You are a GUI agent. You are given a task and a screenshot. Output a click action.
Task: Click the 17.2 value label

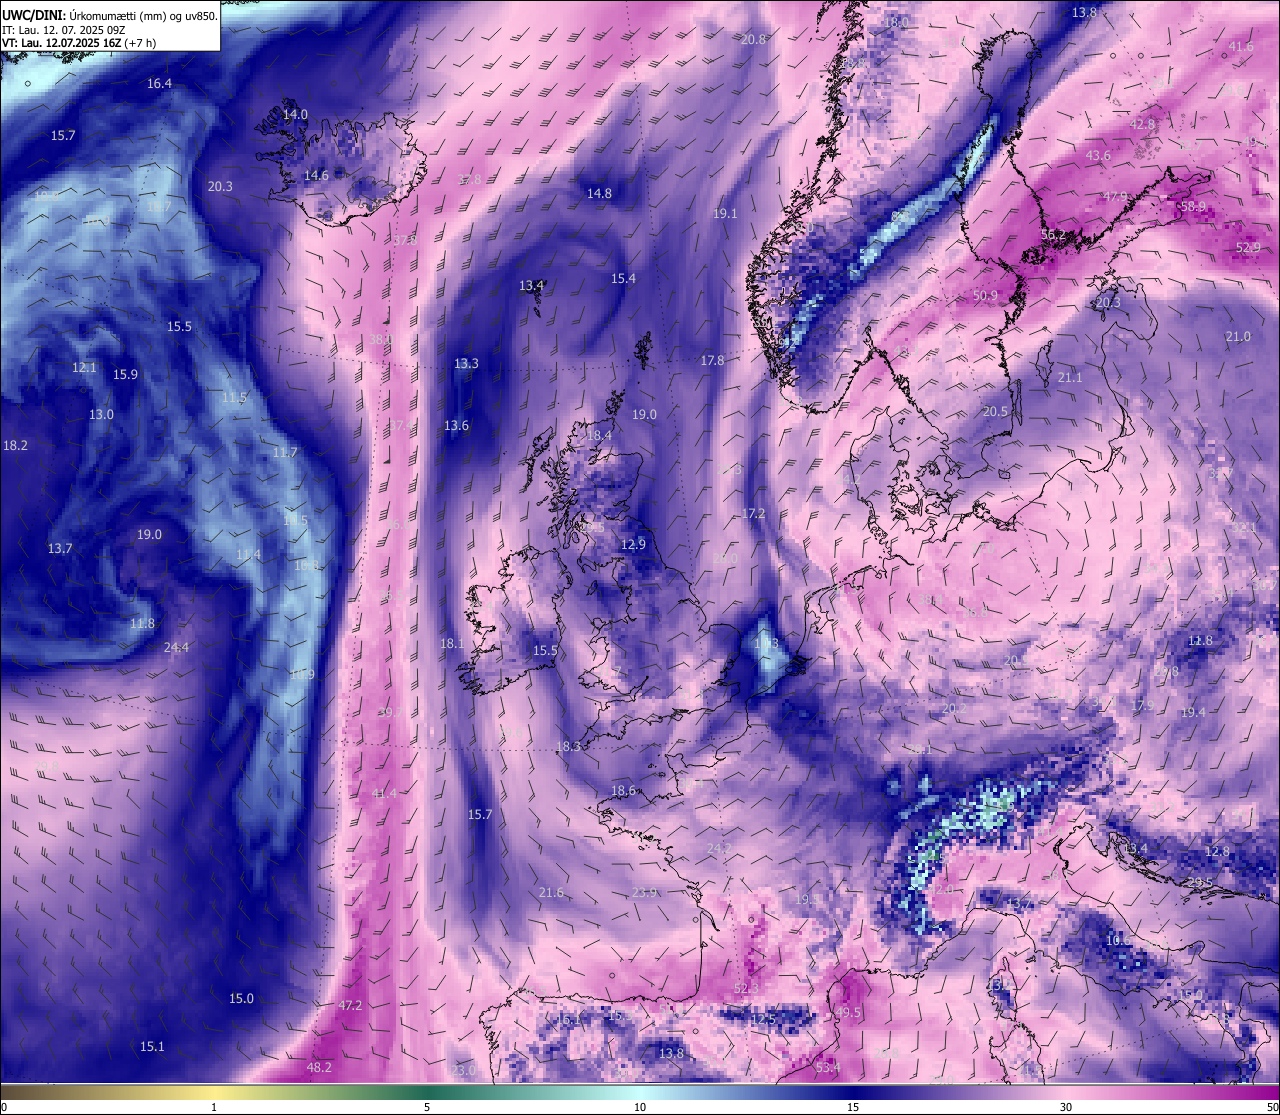pos(753,514)
